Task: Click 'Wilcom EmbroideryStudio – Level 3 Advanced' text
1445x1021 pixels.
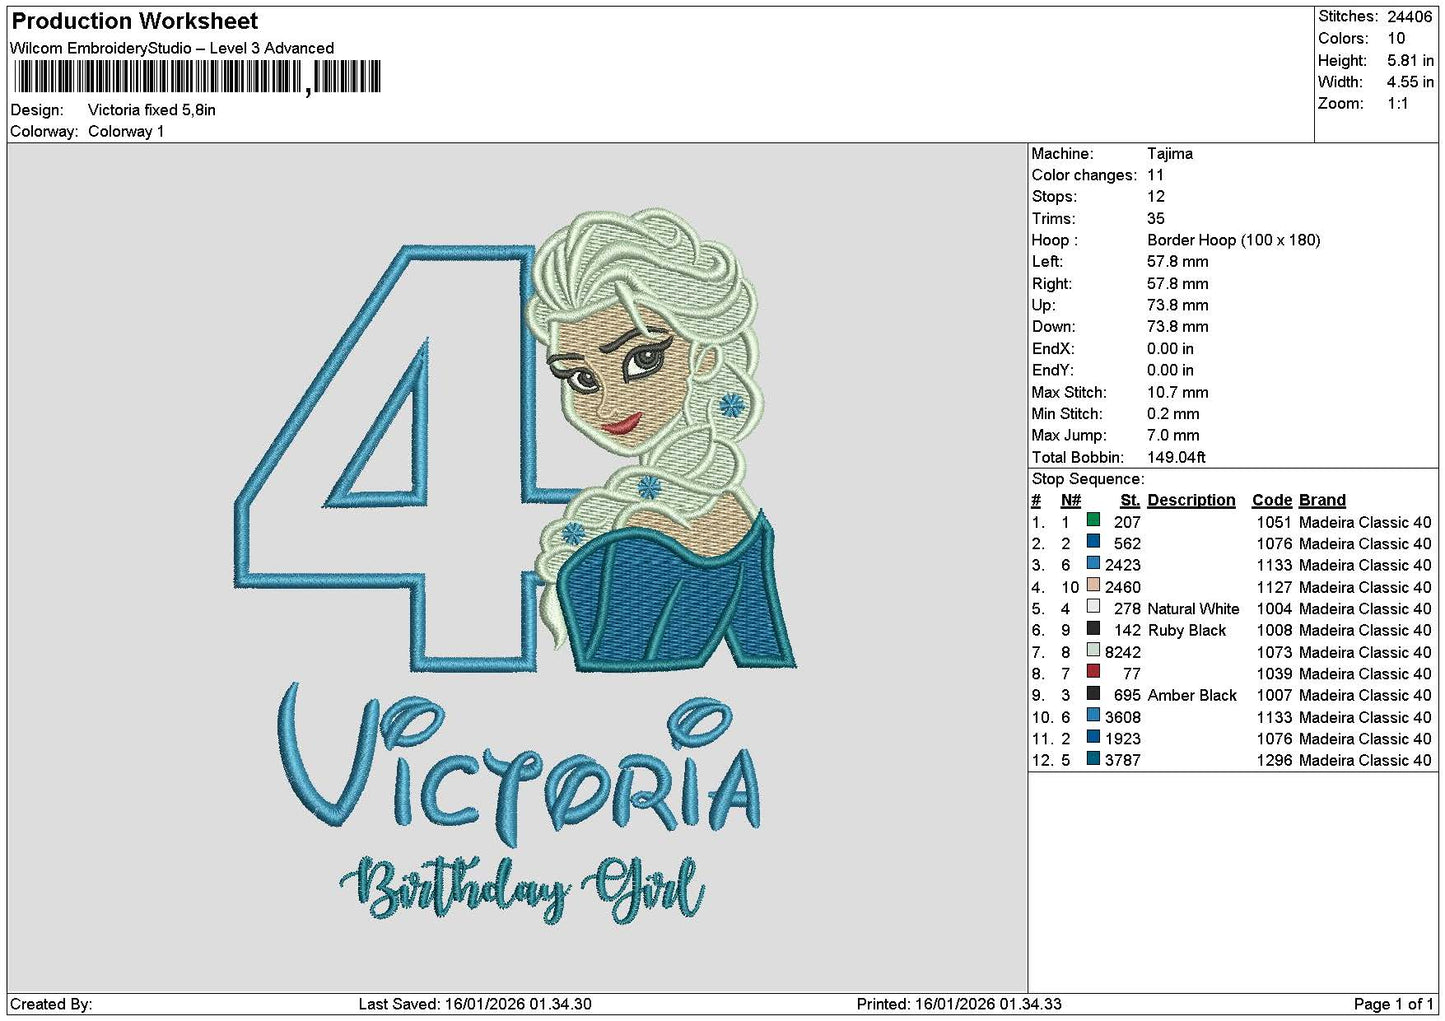Action: pos(172,48)
